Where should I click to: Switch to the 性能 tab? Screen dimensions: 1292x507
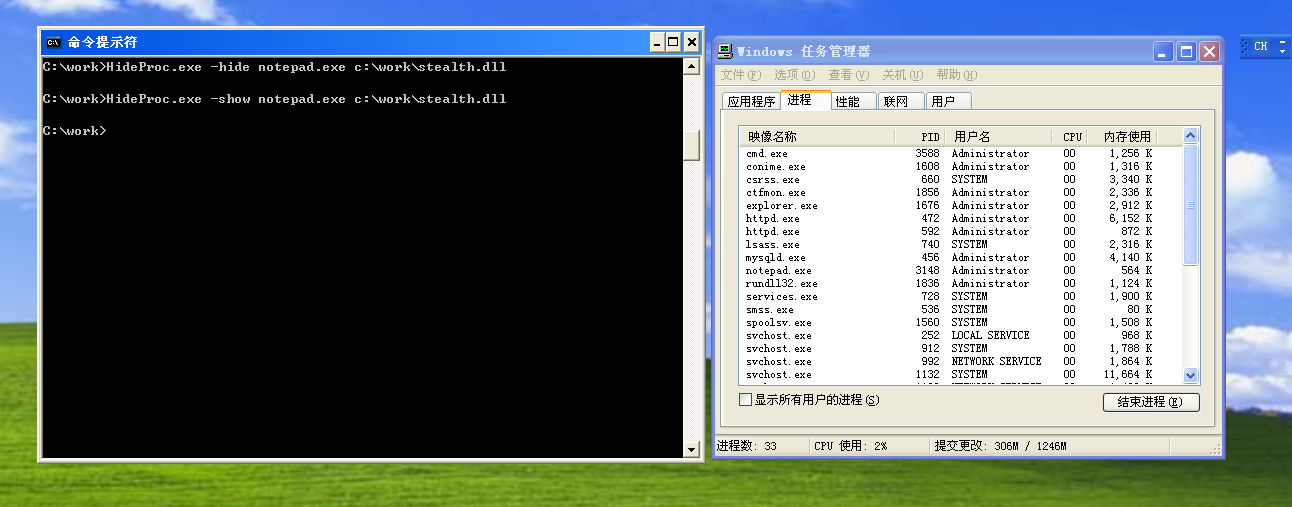click(852, 101)
